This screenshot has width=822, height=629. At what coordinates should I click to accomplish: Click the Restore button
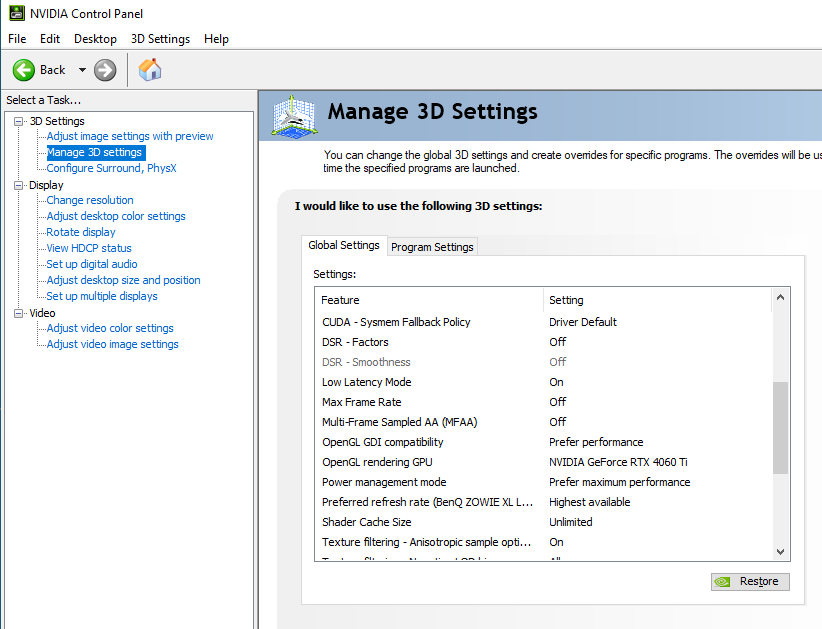click(750, 581)
